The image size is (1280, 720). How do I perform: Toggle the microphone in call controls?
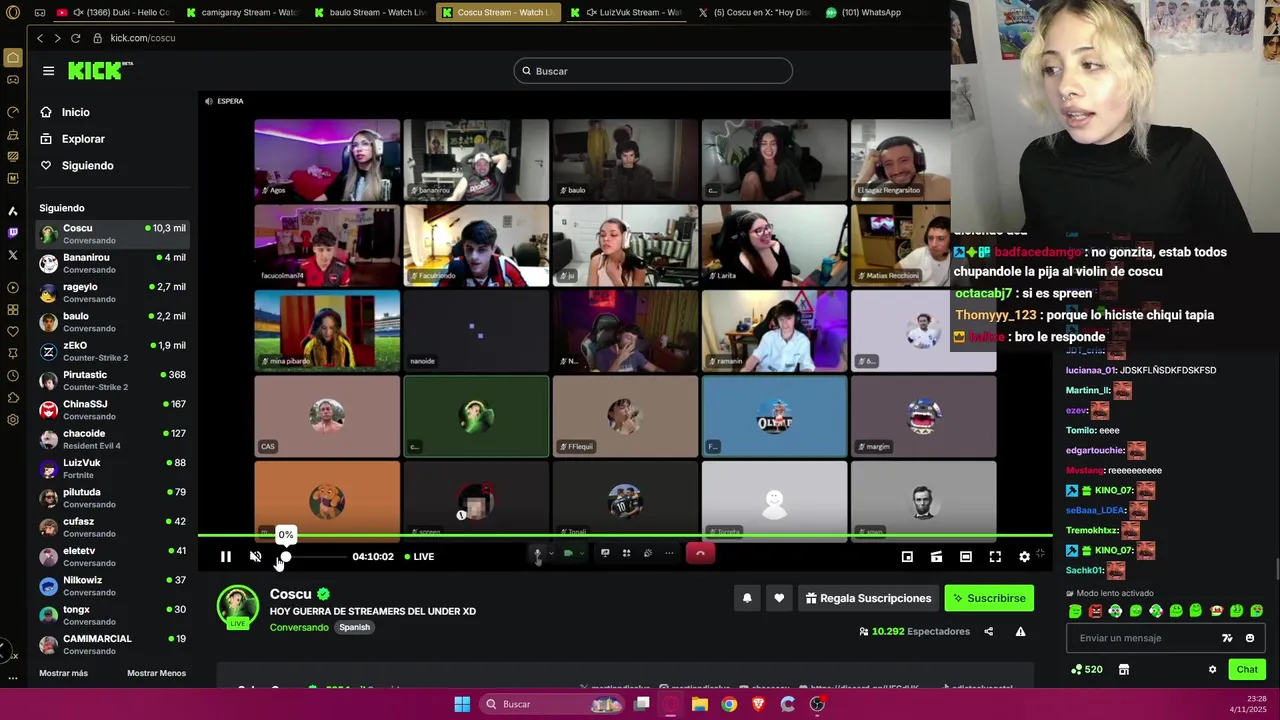[537, 553]
